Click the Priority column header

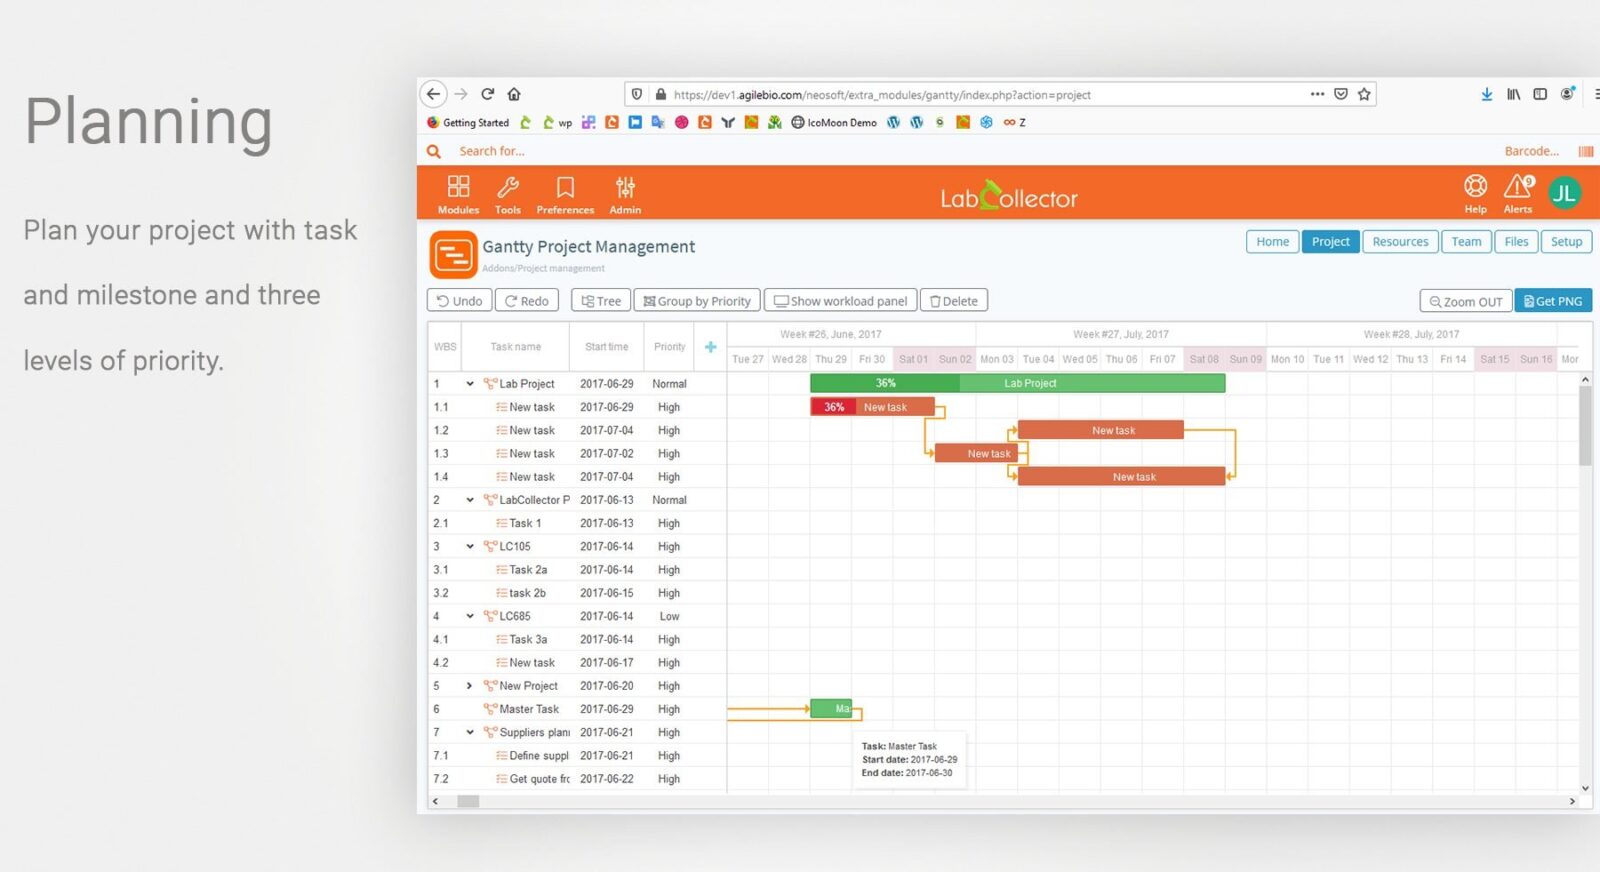pyautogui.click(x=669, y=347)
